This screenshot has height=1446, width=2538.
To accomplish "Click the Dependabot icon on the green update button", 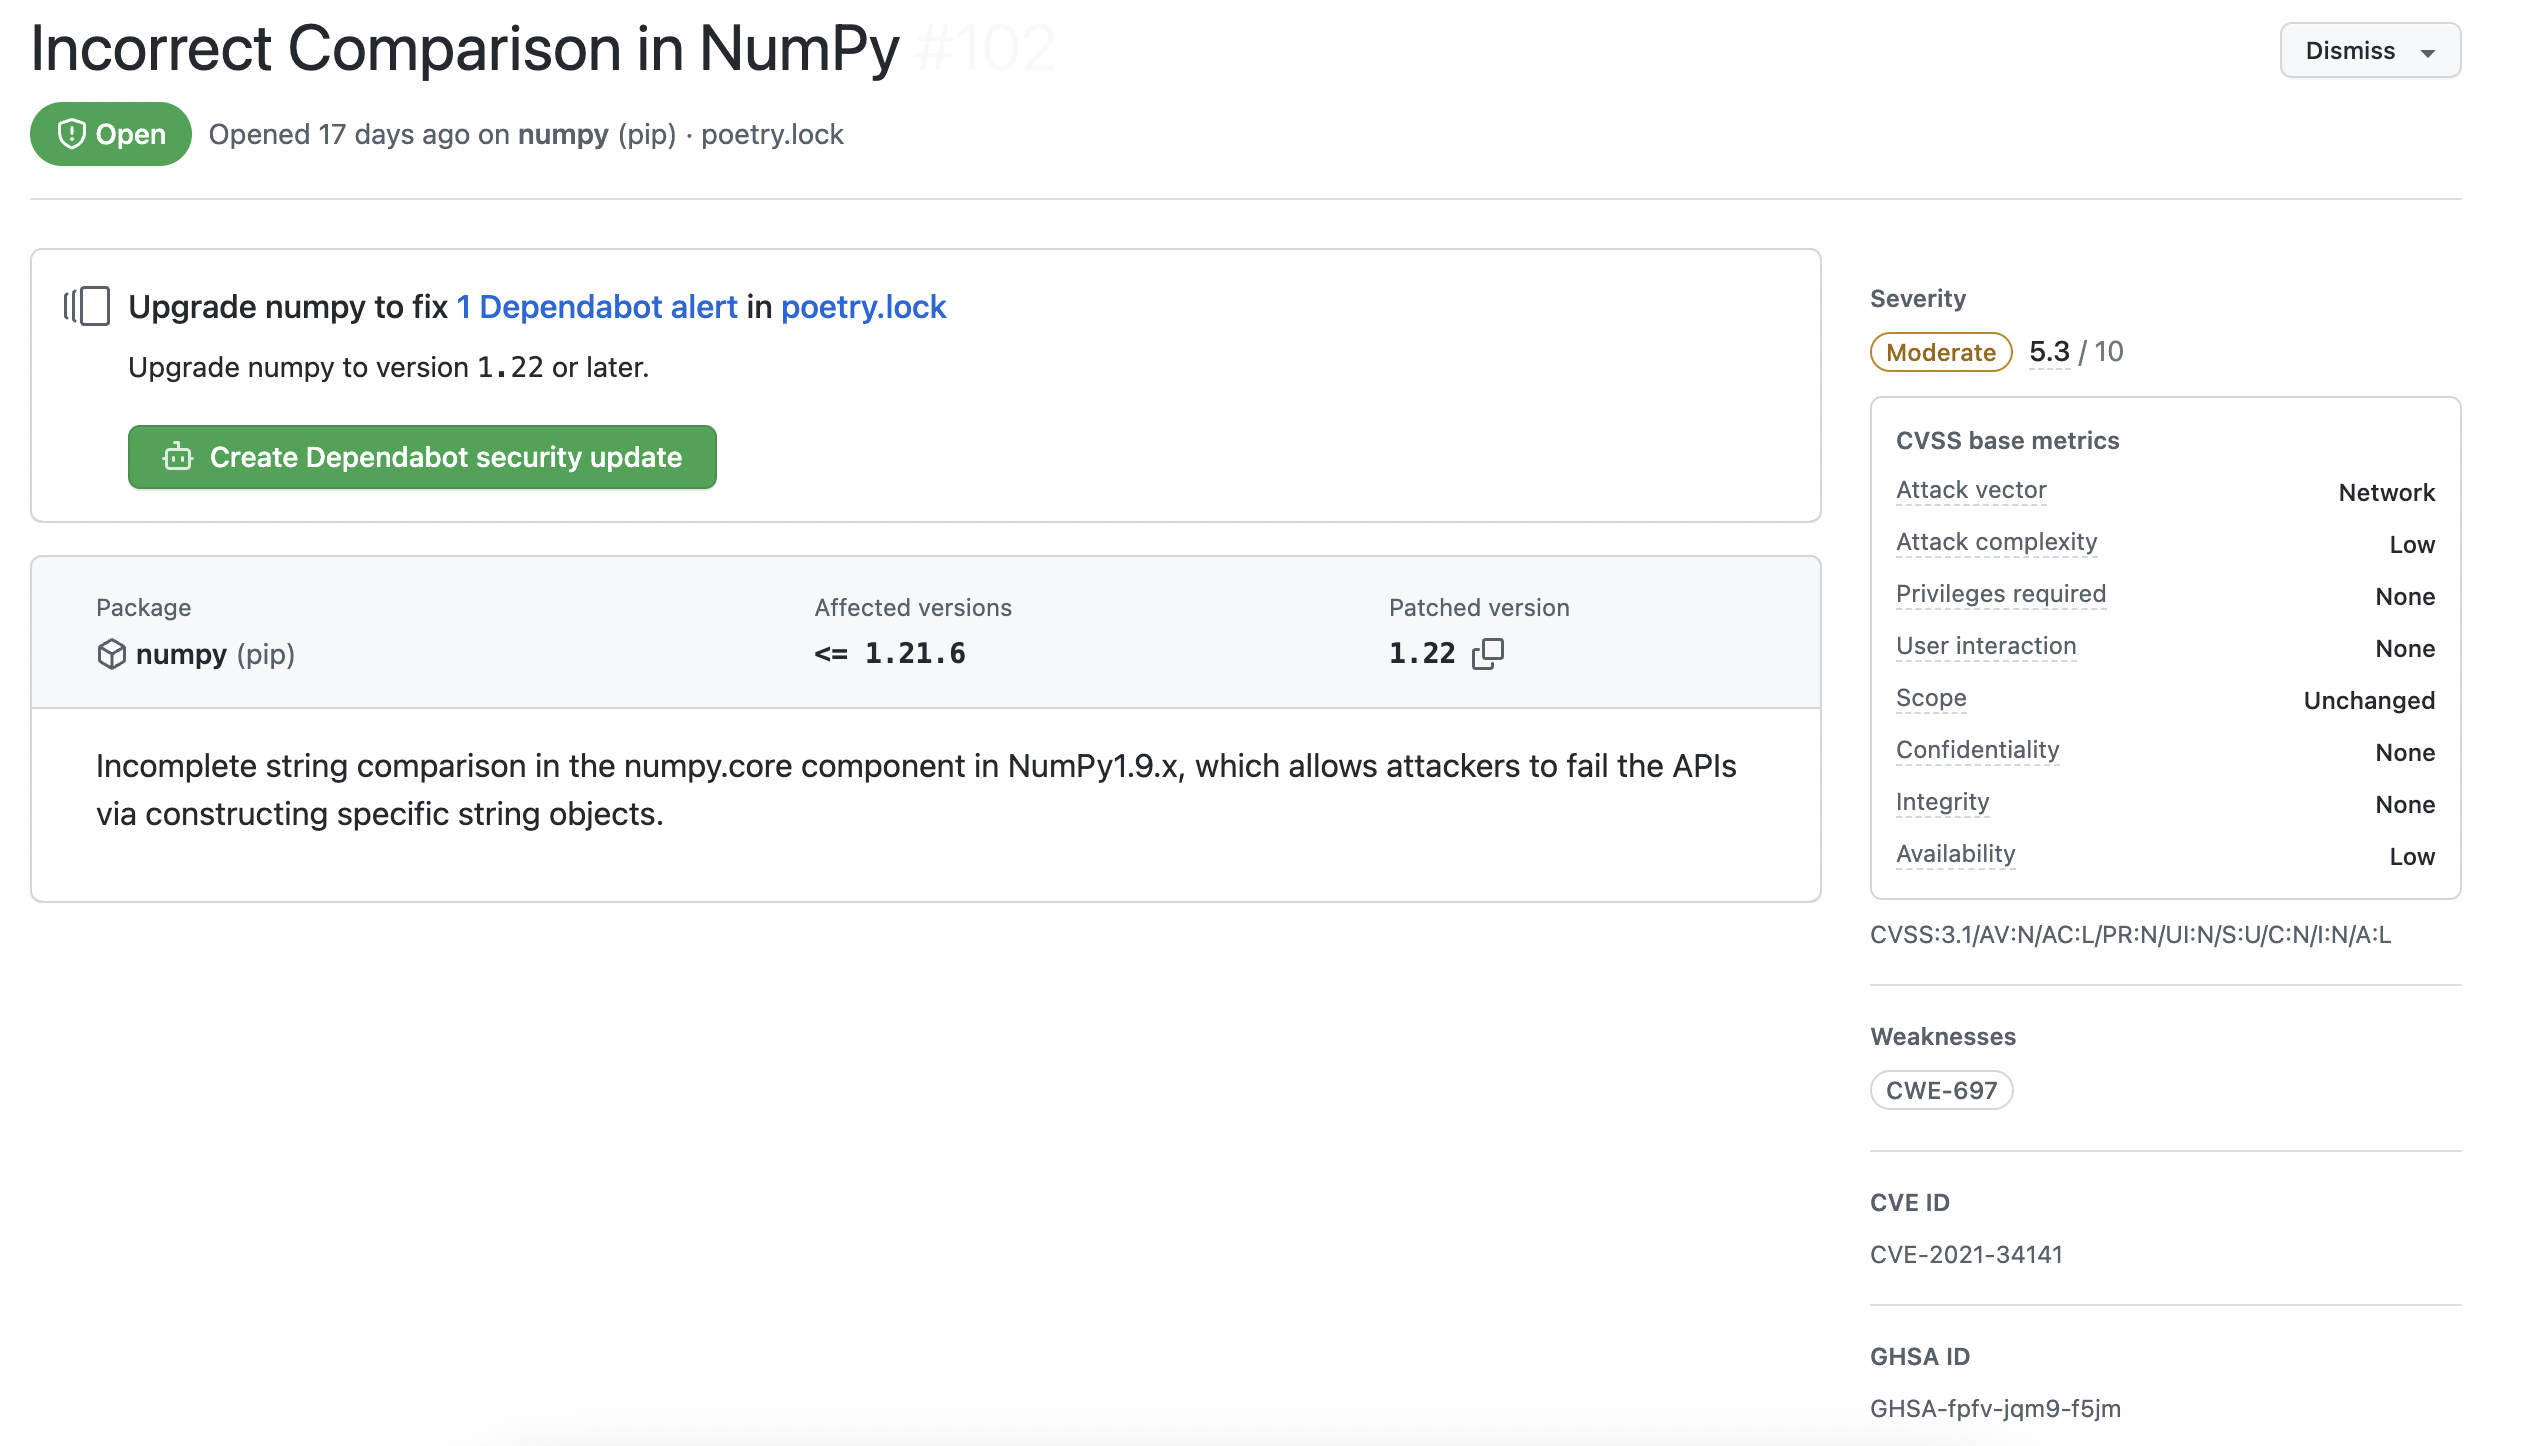I will (176, 457).
